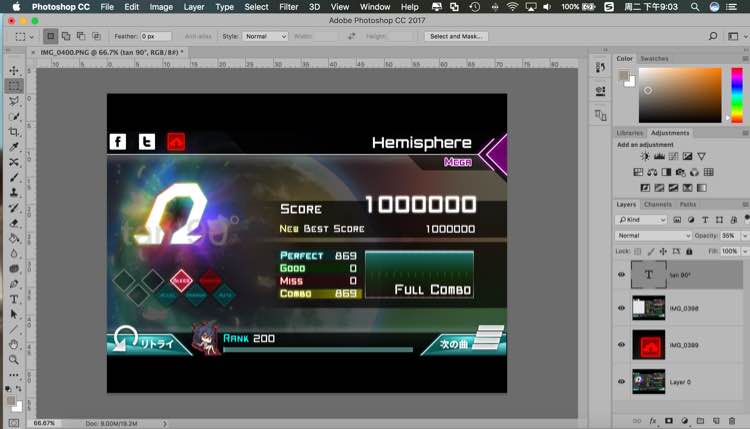The width and height of the screenshot is (750, 429).
Task: Toggle lock transparent pixels
Action: [x=638, y=251]
